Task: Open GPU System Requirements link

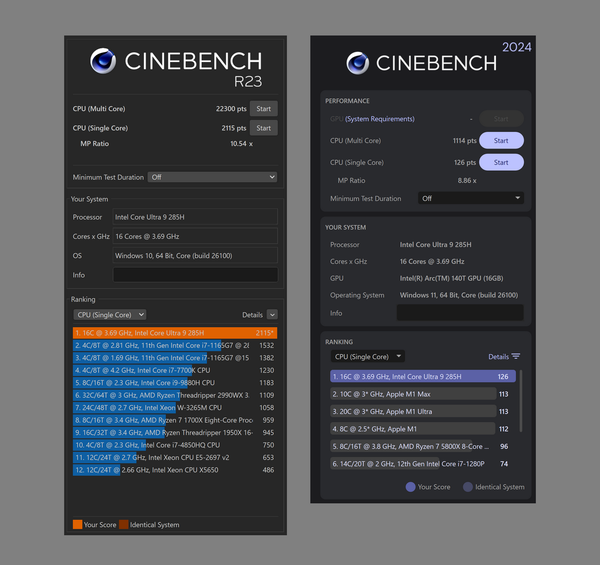Action: [x=378, y=119]
